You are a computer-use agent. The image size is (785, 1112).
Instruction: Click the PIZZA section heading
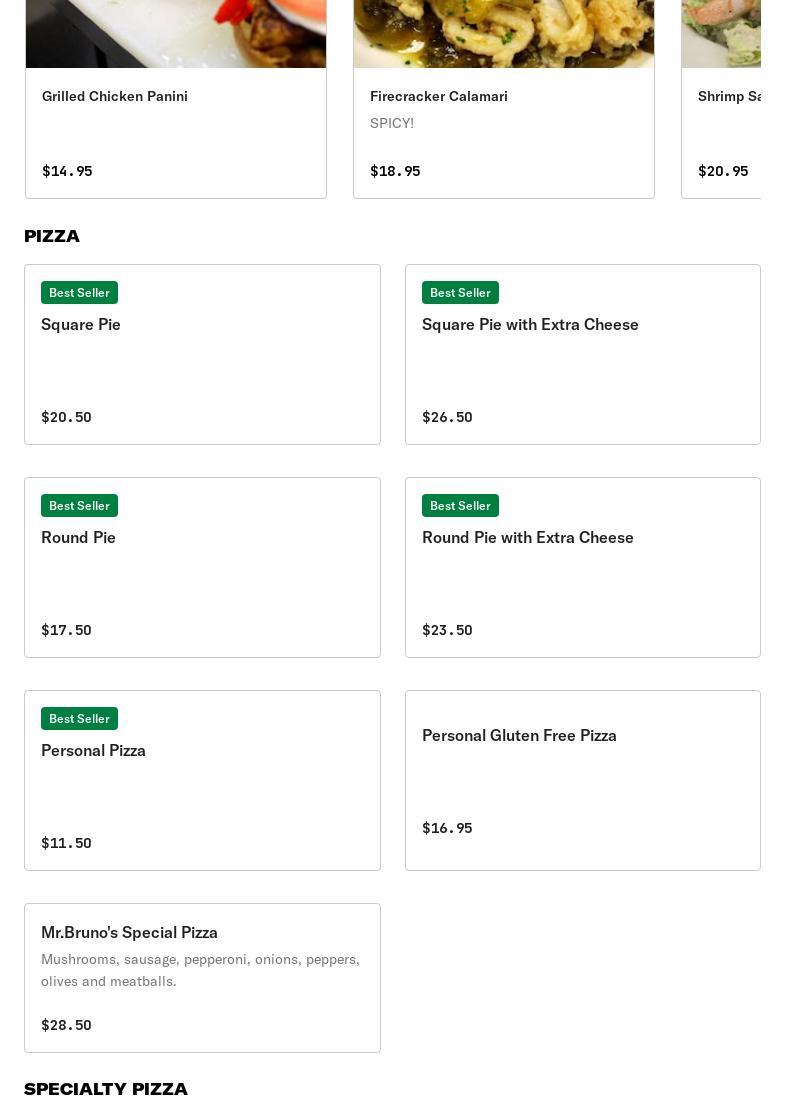point(52,236)
